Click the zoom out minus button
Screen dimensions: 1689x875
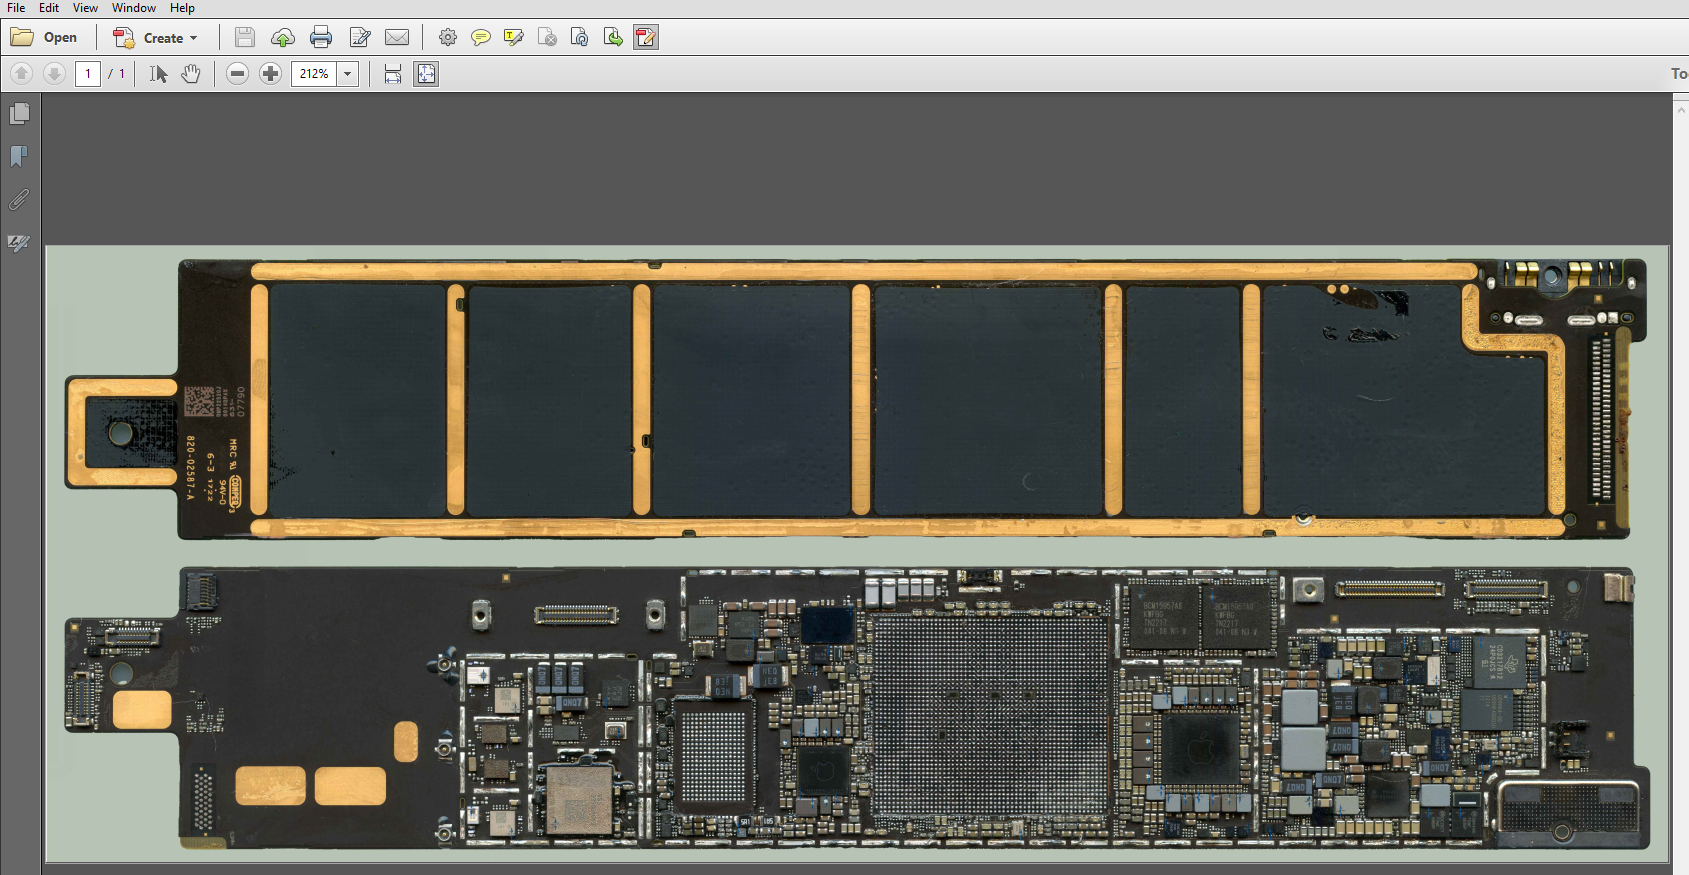click(237, 74)
